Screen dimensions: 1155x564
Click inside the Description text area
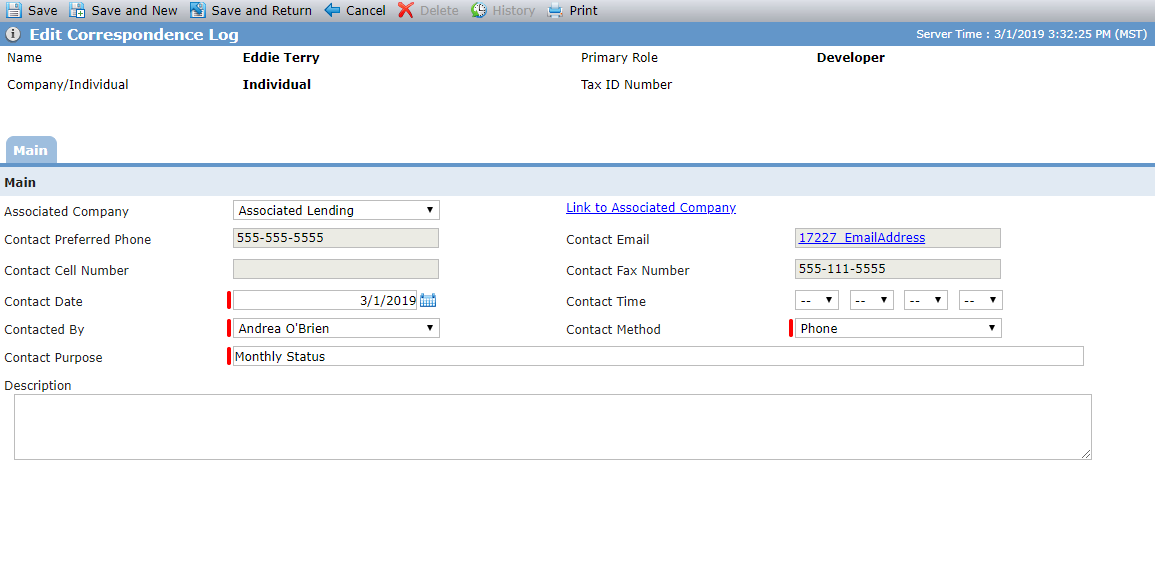point(552,427)
